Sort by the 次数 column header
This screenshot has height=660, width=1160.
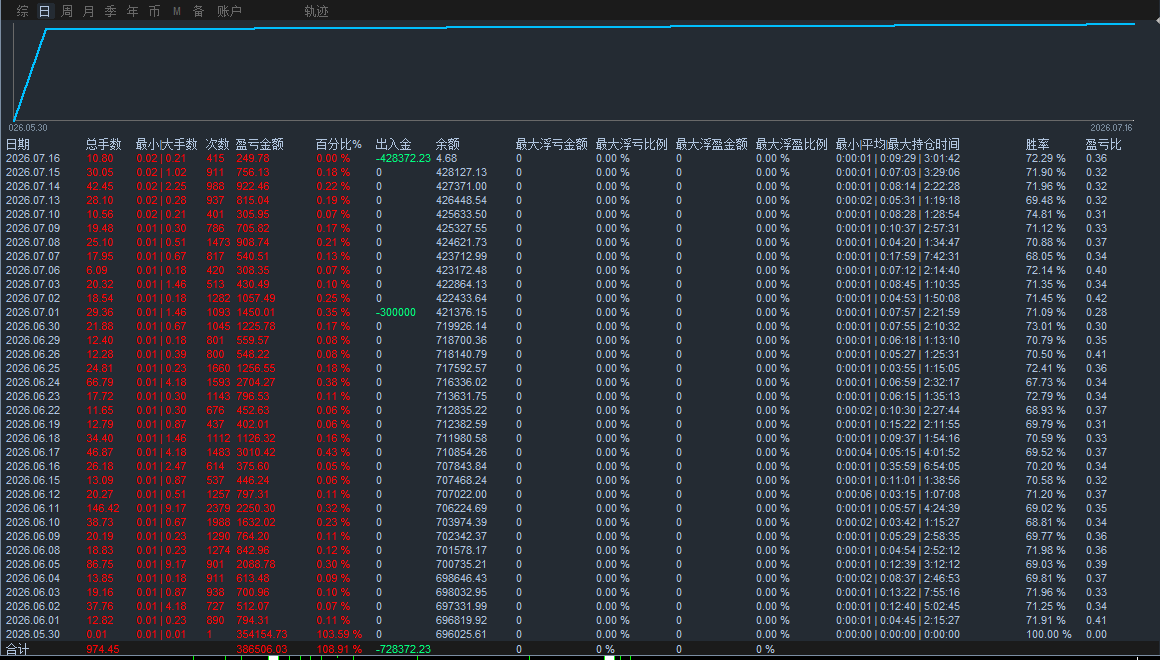[x=218, y=144]
